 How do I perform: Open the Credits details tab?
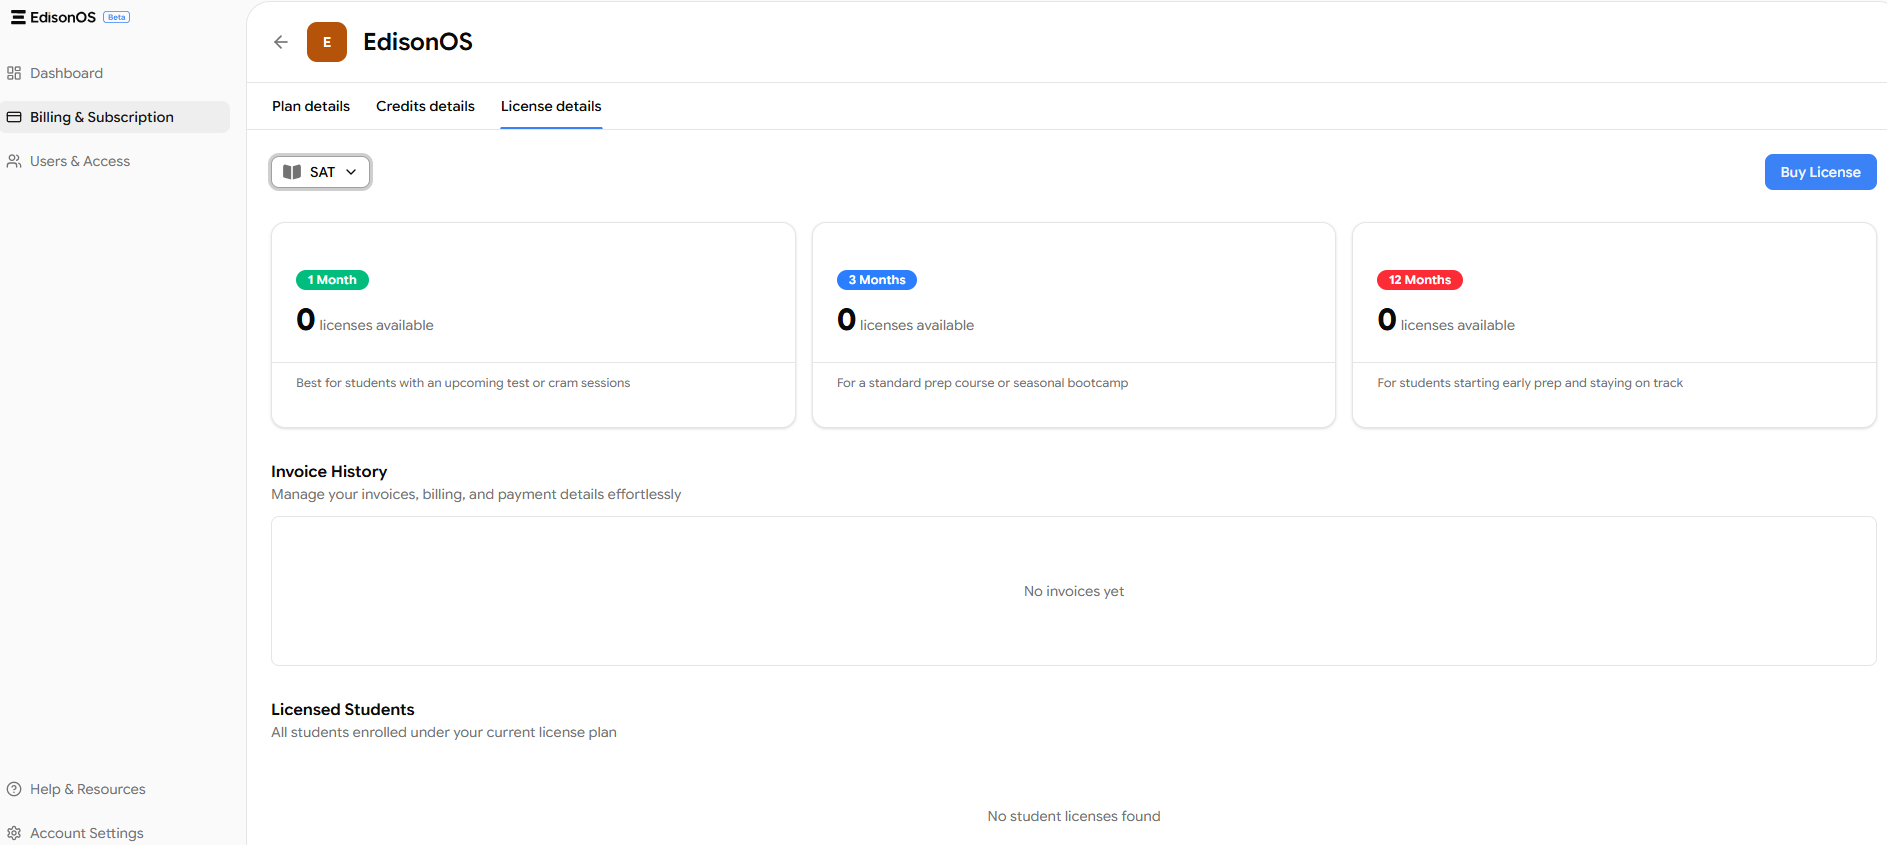click(x=425, y=106)
